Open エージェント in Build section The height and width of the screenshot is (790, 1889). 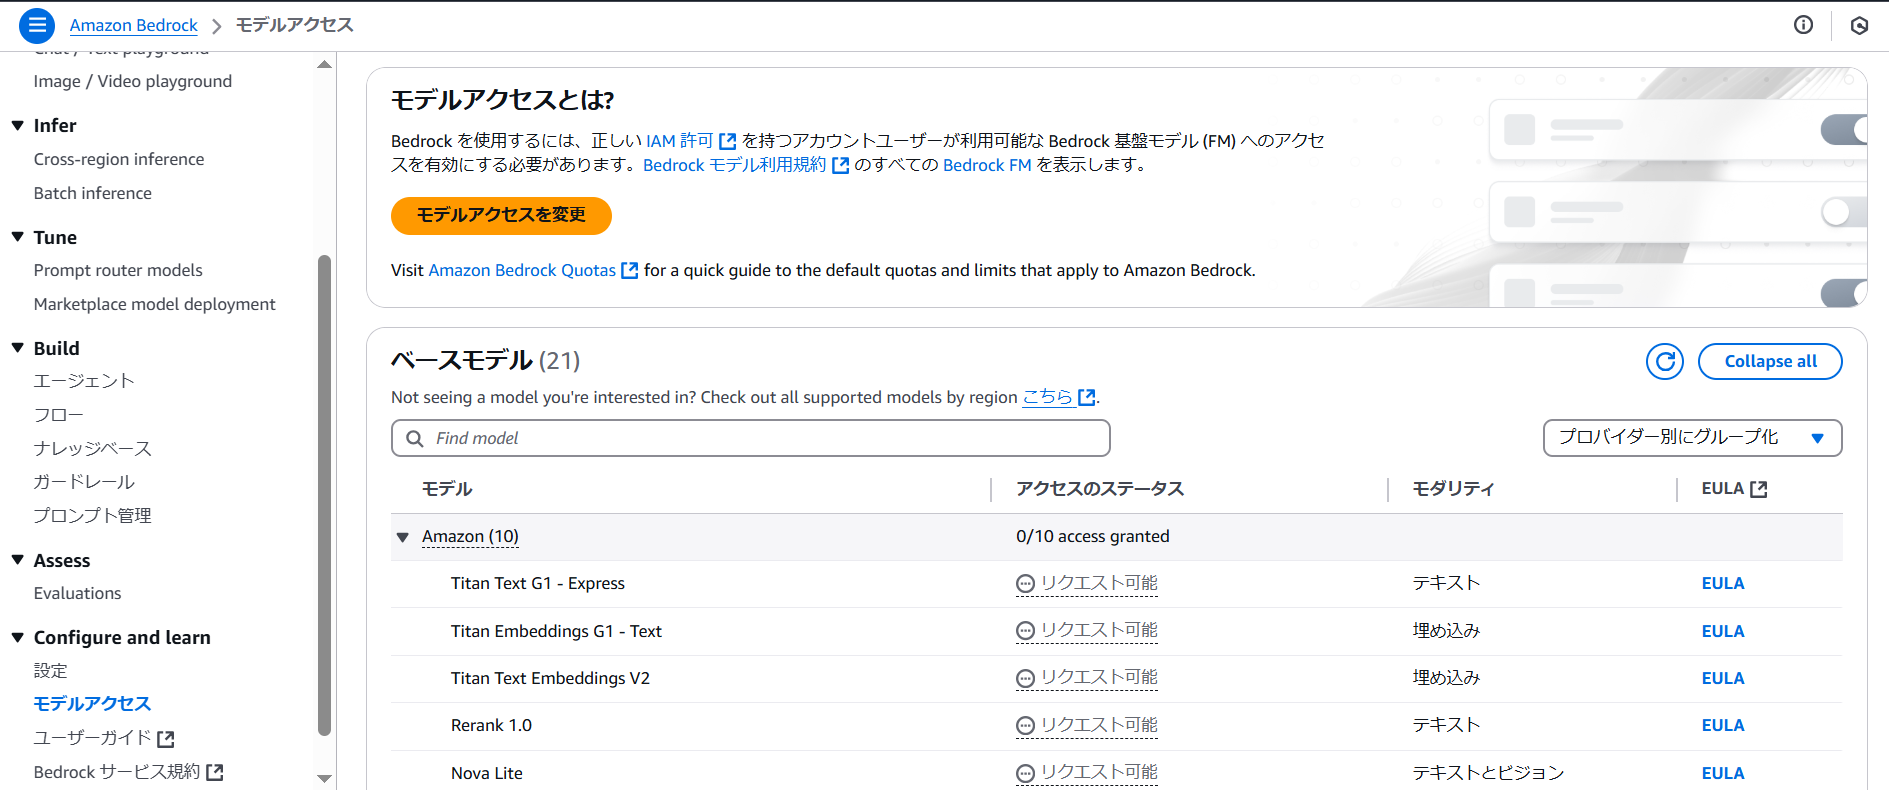(x=84, y=381)
